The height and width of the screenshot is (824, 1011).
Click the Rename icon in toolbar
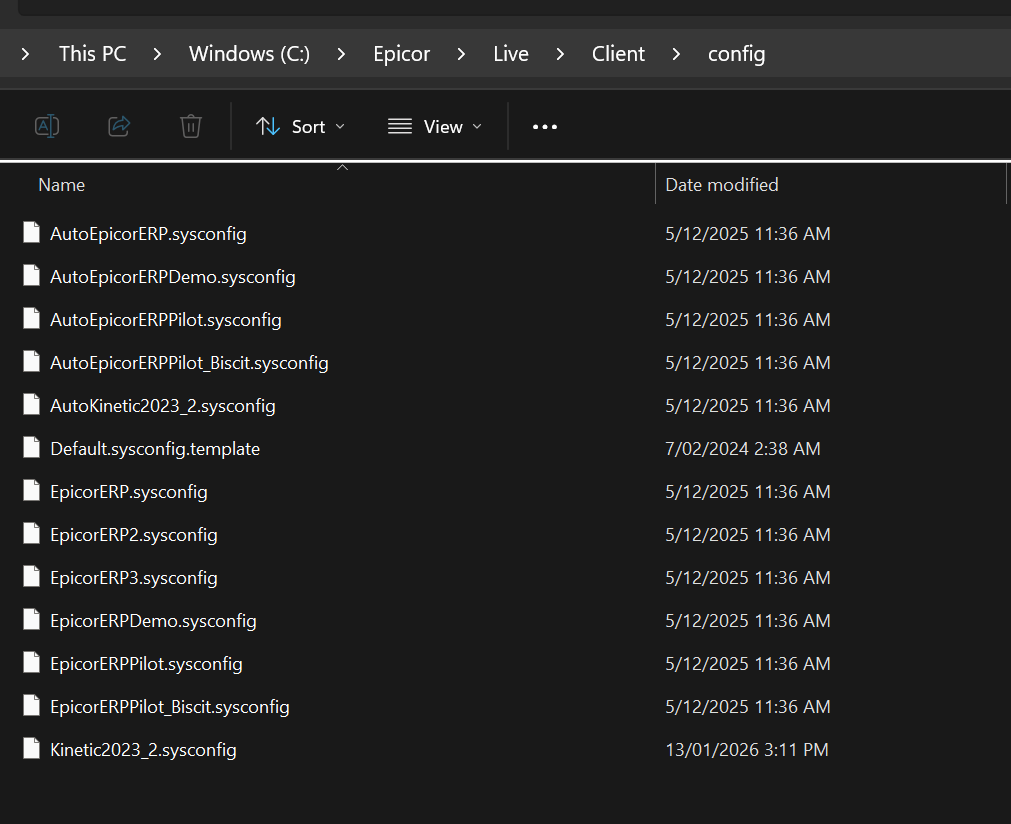pos(47,126)
